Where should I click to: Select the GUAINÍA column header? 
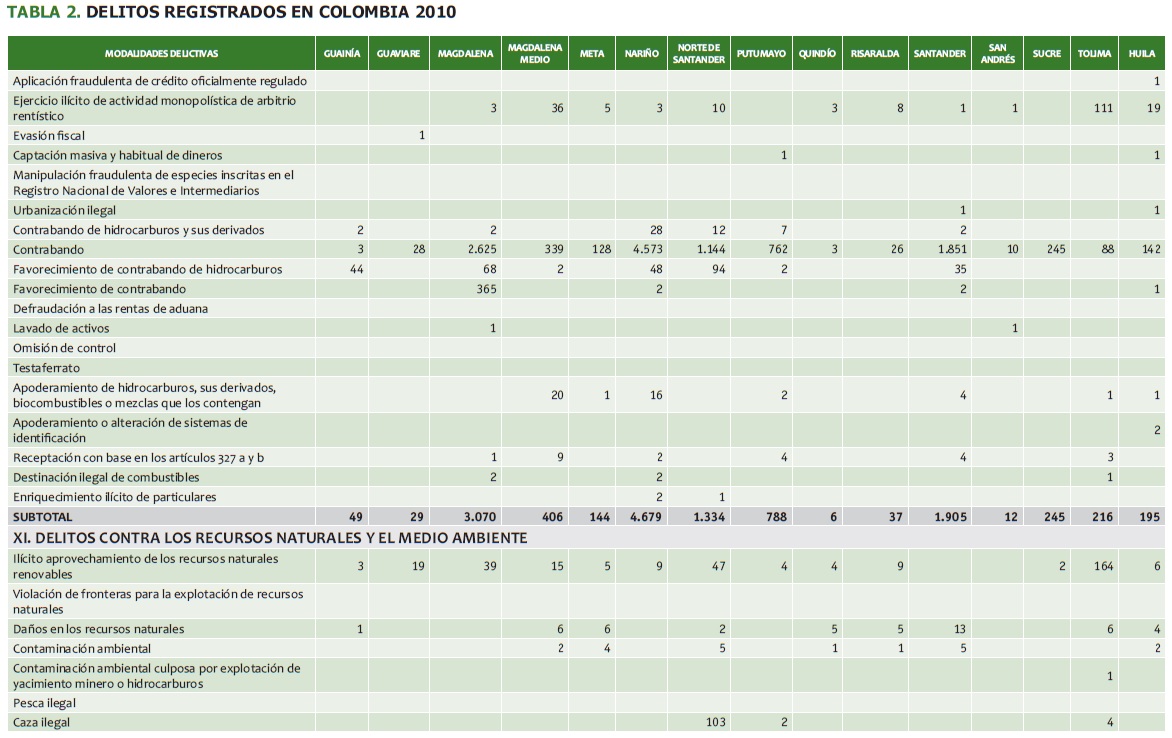pos(342,54)
